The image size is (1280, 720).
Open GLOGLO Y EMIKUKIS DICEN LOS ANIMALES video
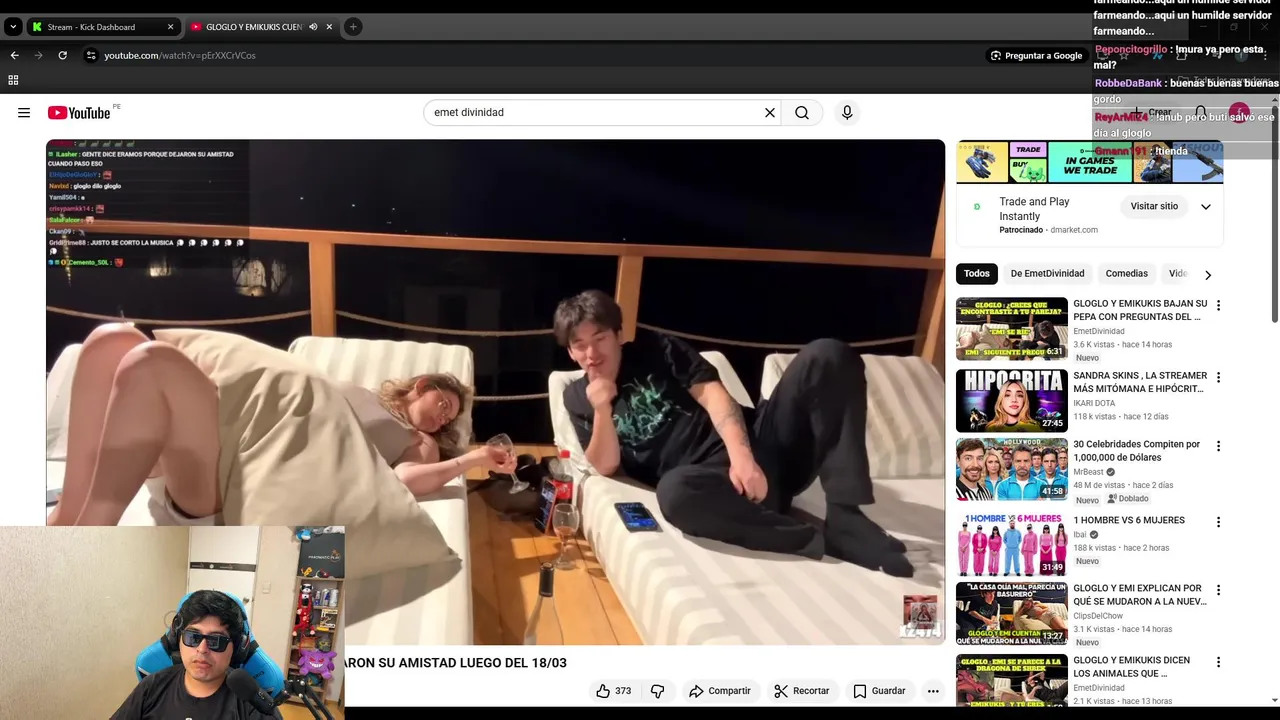pos(1132,667)
